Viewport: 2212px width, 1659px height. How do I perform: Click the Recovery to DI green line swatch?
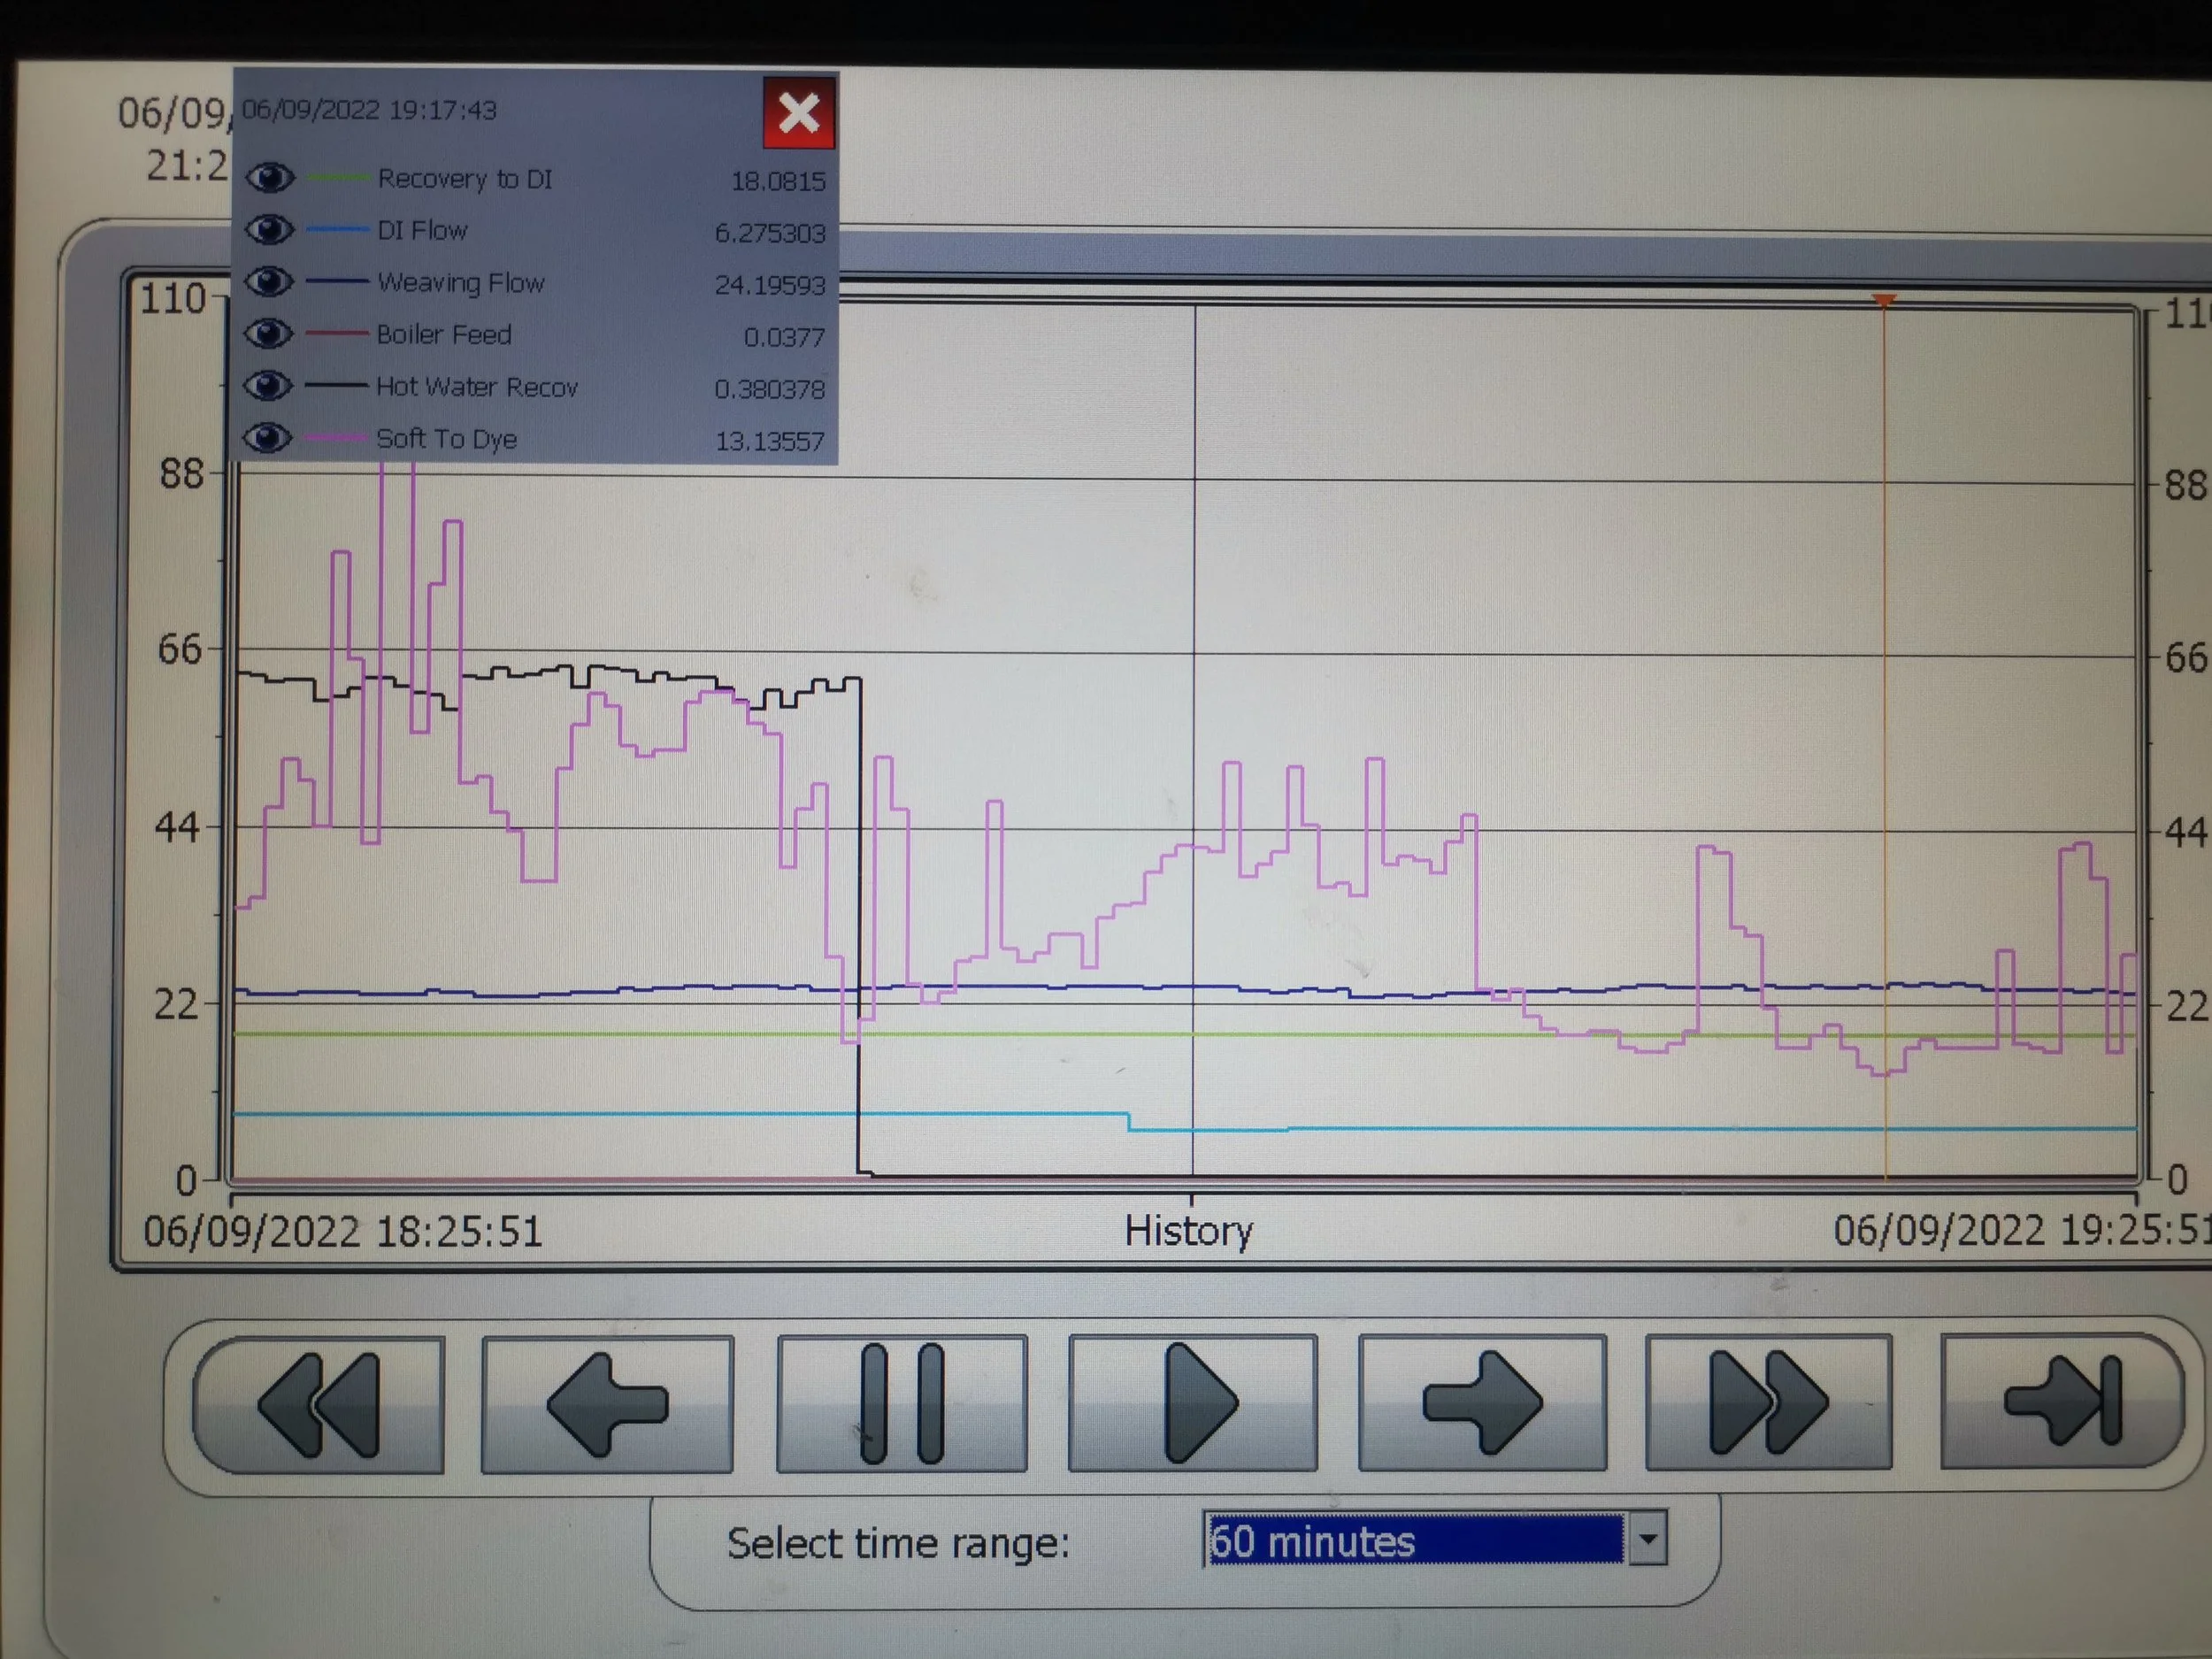pyautogui.click(x=338, y=178)
